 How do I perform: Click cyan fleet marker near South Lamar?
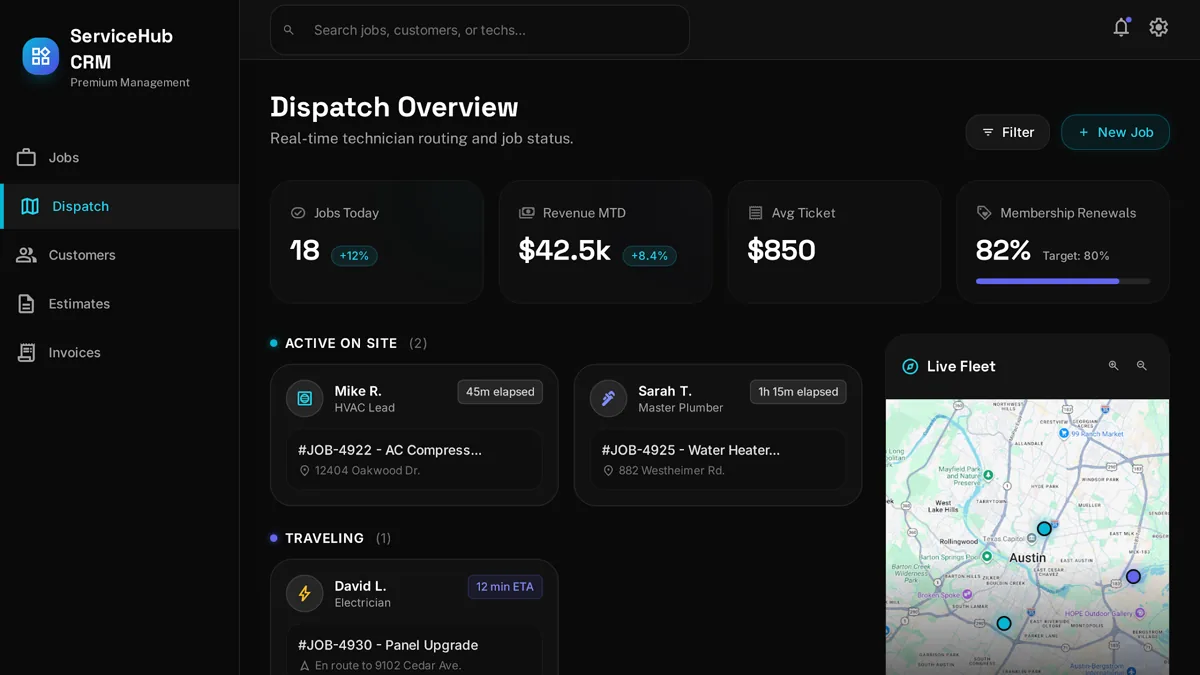[1004, 623]
